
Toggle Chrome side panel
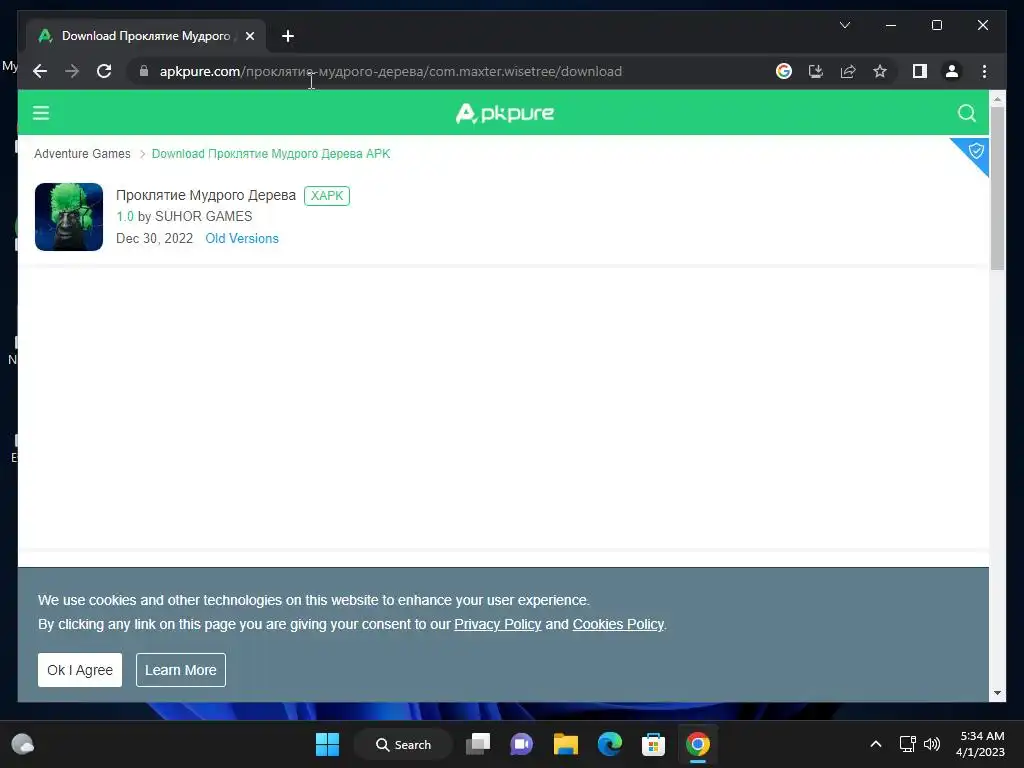pyautogui.click(x=920, y=71)
